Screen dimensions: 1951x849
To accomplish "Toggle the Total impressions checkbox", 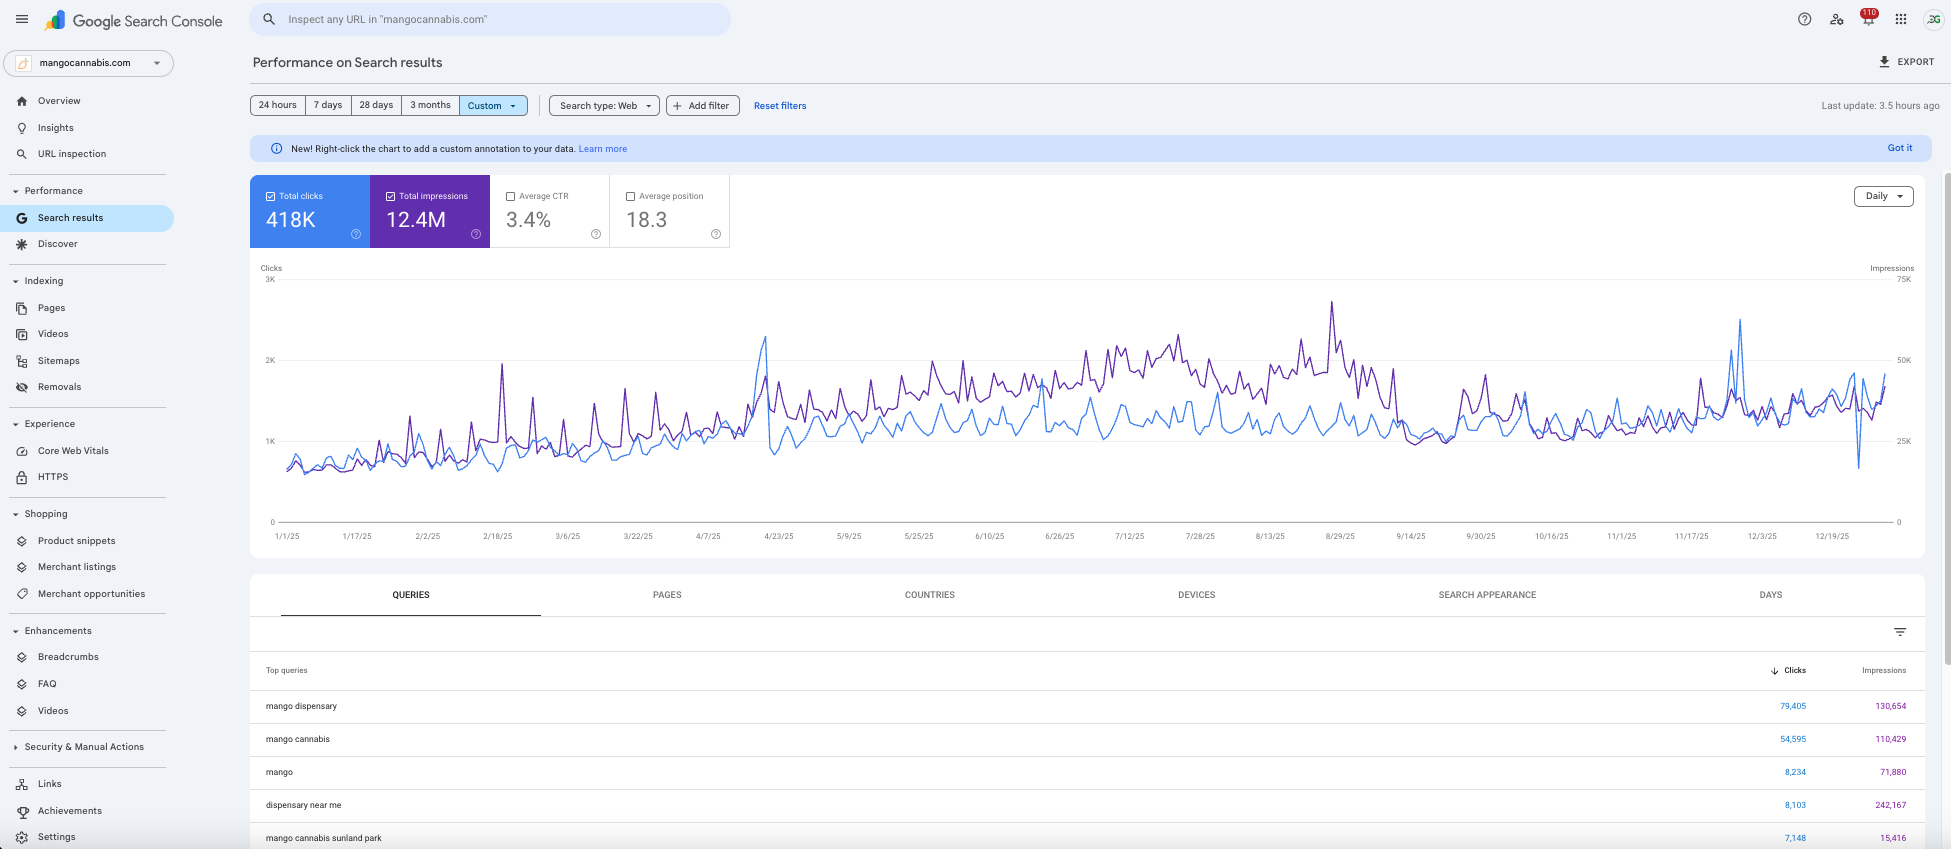I will tap(390, 196).
